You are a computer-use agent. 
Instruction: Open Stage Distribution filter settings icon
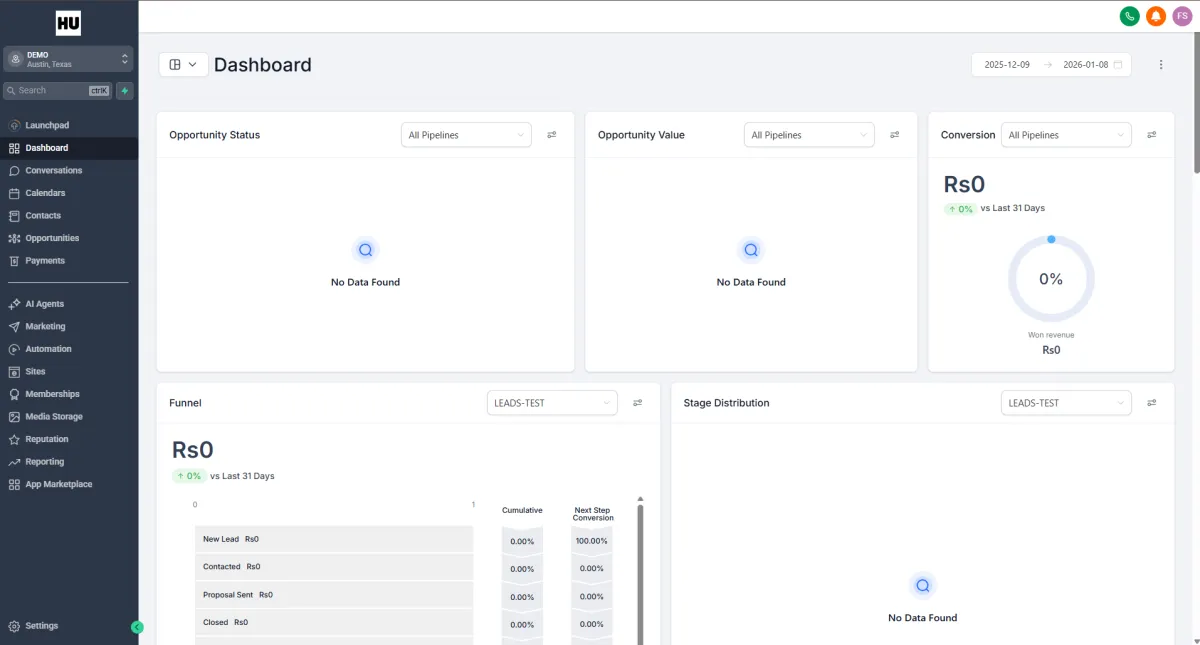coord(1152,403)
